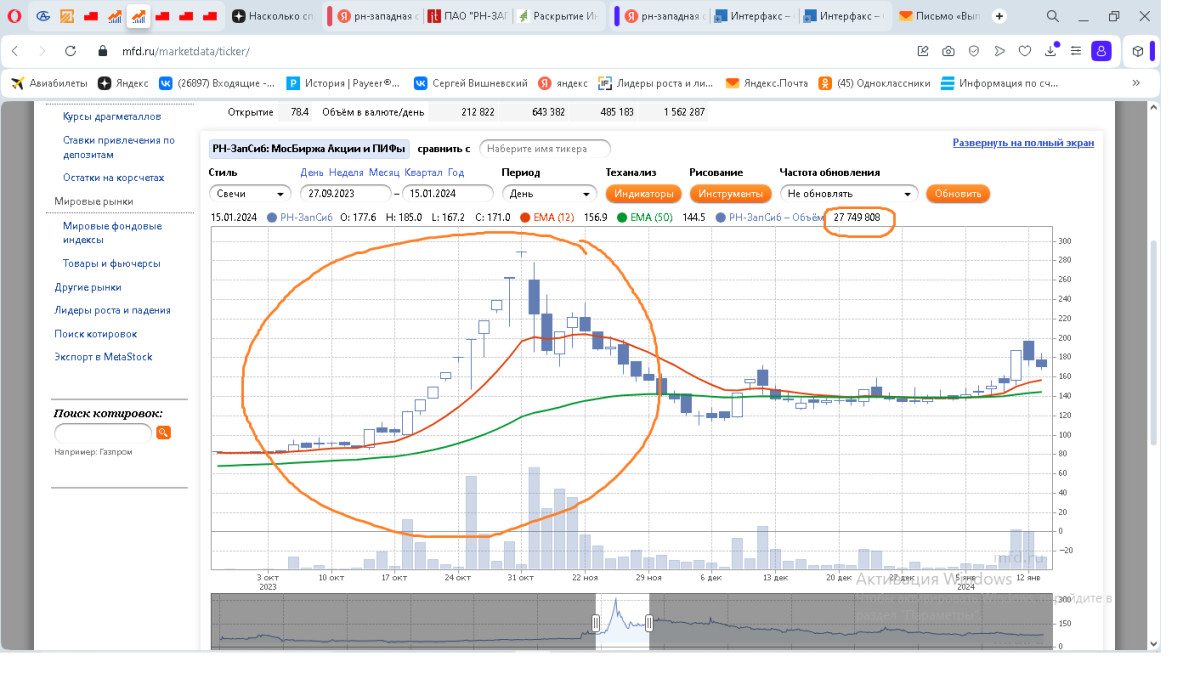Screen dimensions: 1200x690
Task: Click the padlock site info icon
Action: click(102, 51)
